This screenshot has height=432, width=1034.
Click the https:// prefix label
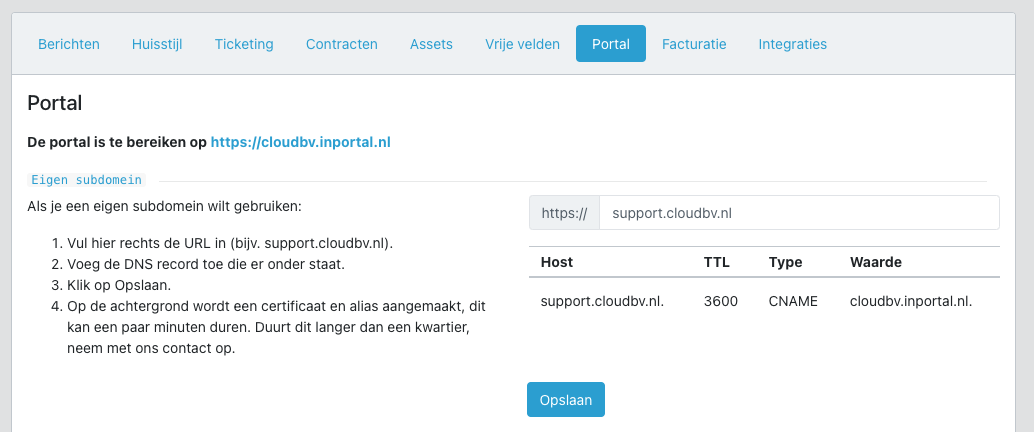[x=564, y=213]
